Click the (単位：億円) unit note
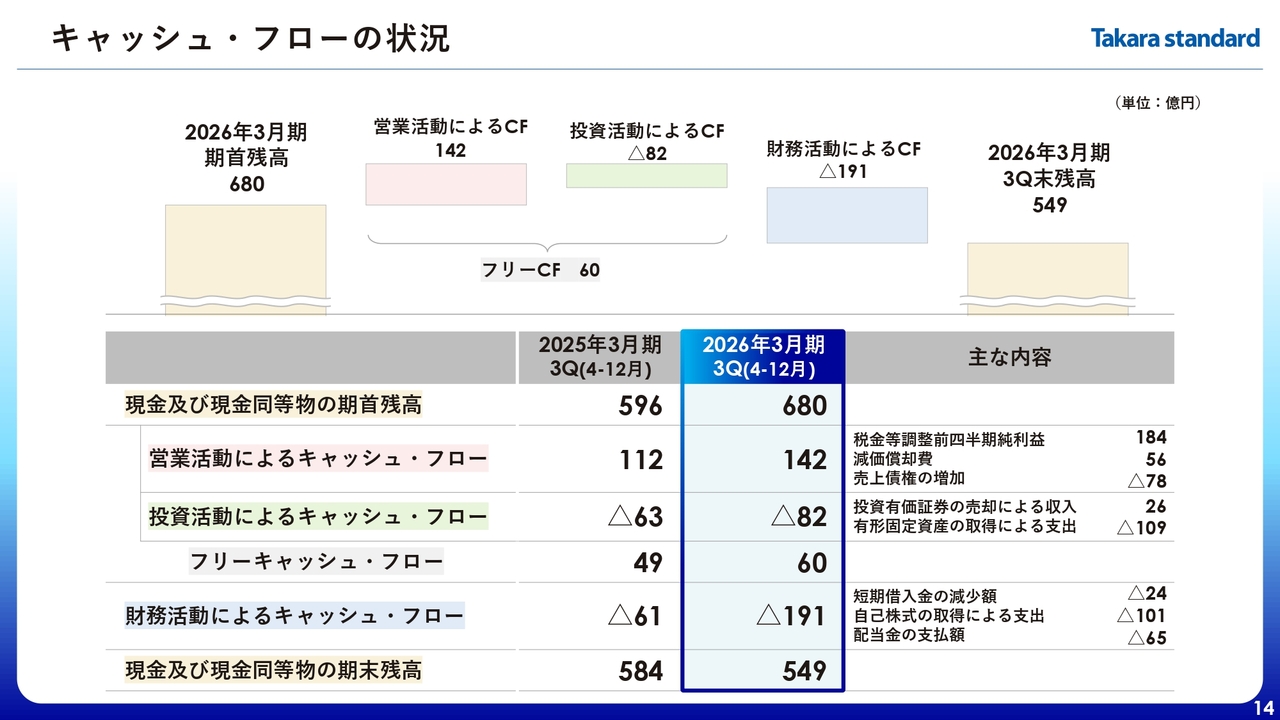The height and width of the screenshot is (720, 1280). click(1157, 103)
